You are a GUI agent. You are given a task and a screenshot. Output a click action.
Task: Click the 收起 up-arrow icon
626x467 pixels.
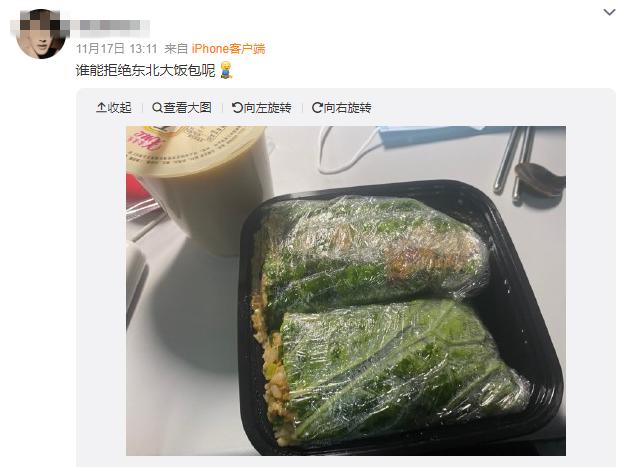pyautogui.click(x=101, y=107)
